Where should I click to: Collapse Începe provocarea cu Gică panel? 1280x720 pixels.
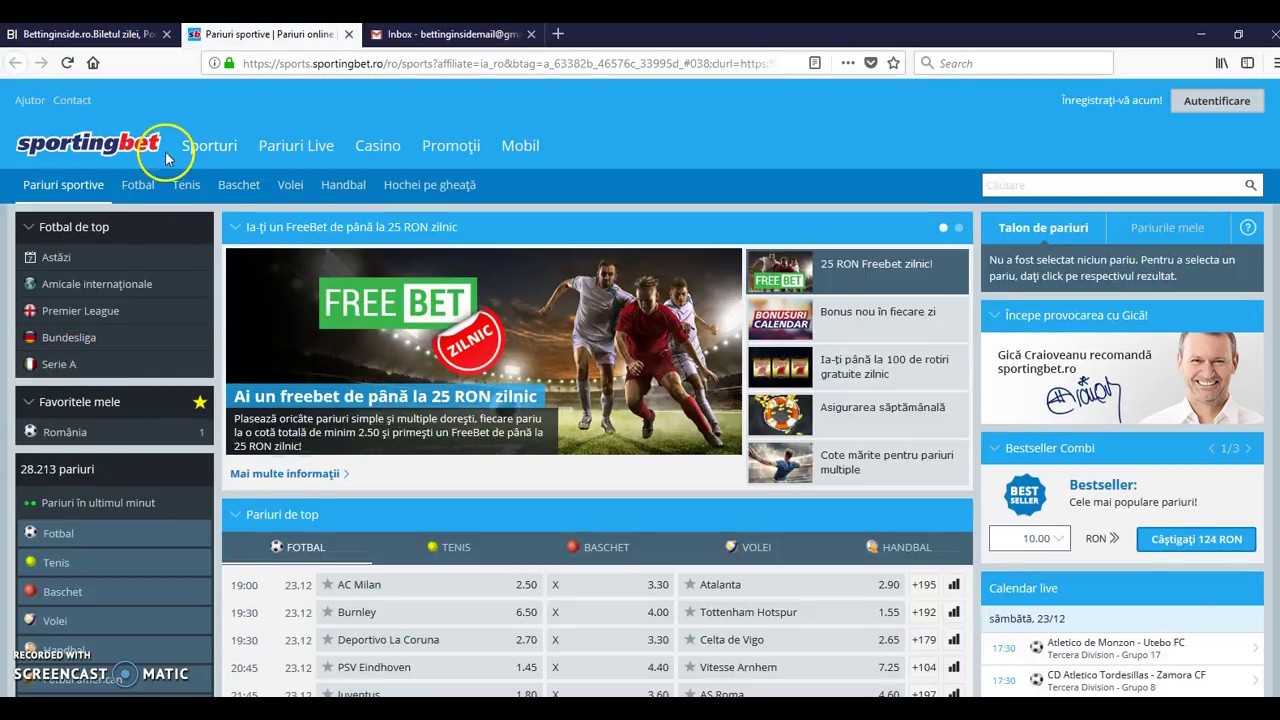994,315
